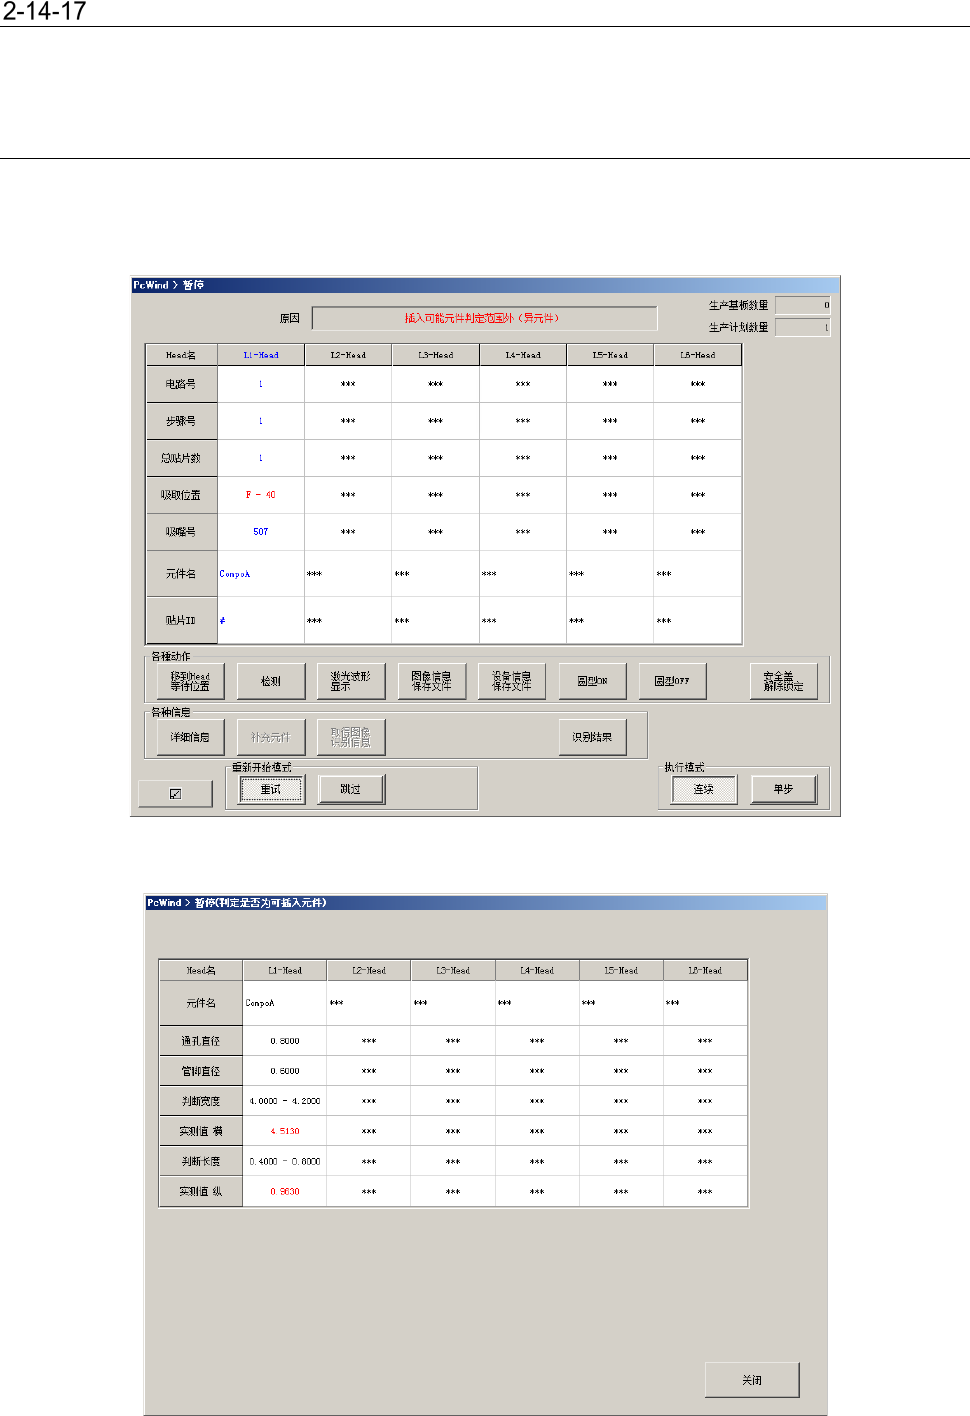Open 激光波形显示 laser waveform display

[x=351, y=681]
